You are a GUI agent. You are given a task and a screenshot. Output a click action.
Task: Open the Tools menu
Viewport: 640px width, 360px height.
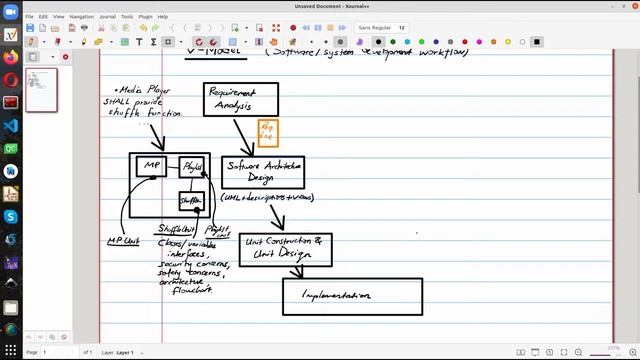coord(127,17)
